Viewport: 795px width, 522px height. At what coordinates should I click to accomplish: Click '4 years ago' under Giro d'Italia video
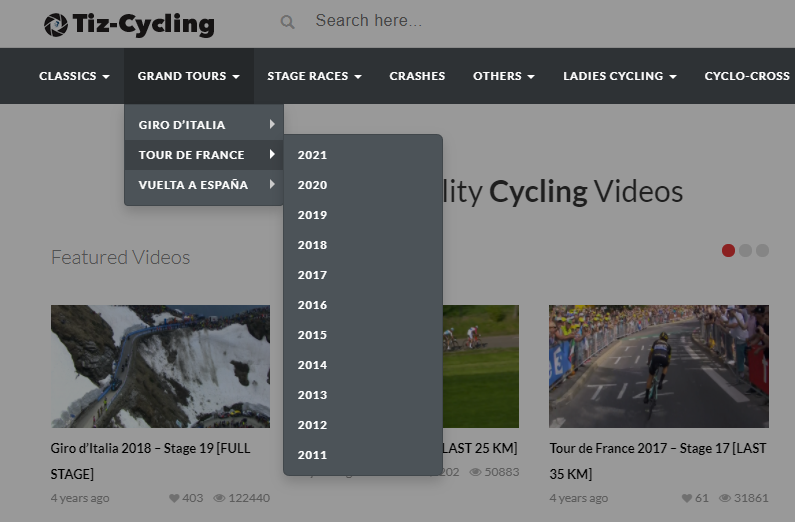(x=80, y=498)
